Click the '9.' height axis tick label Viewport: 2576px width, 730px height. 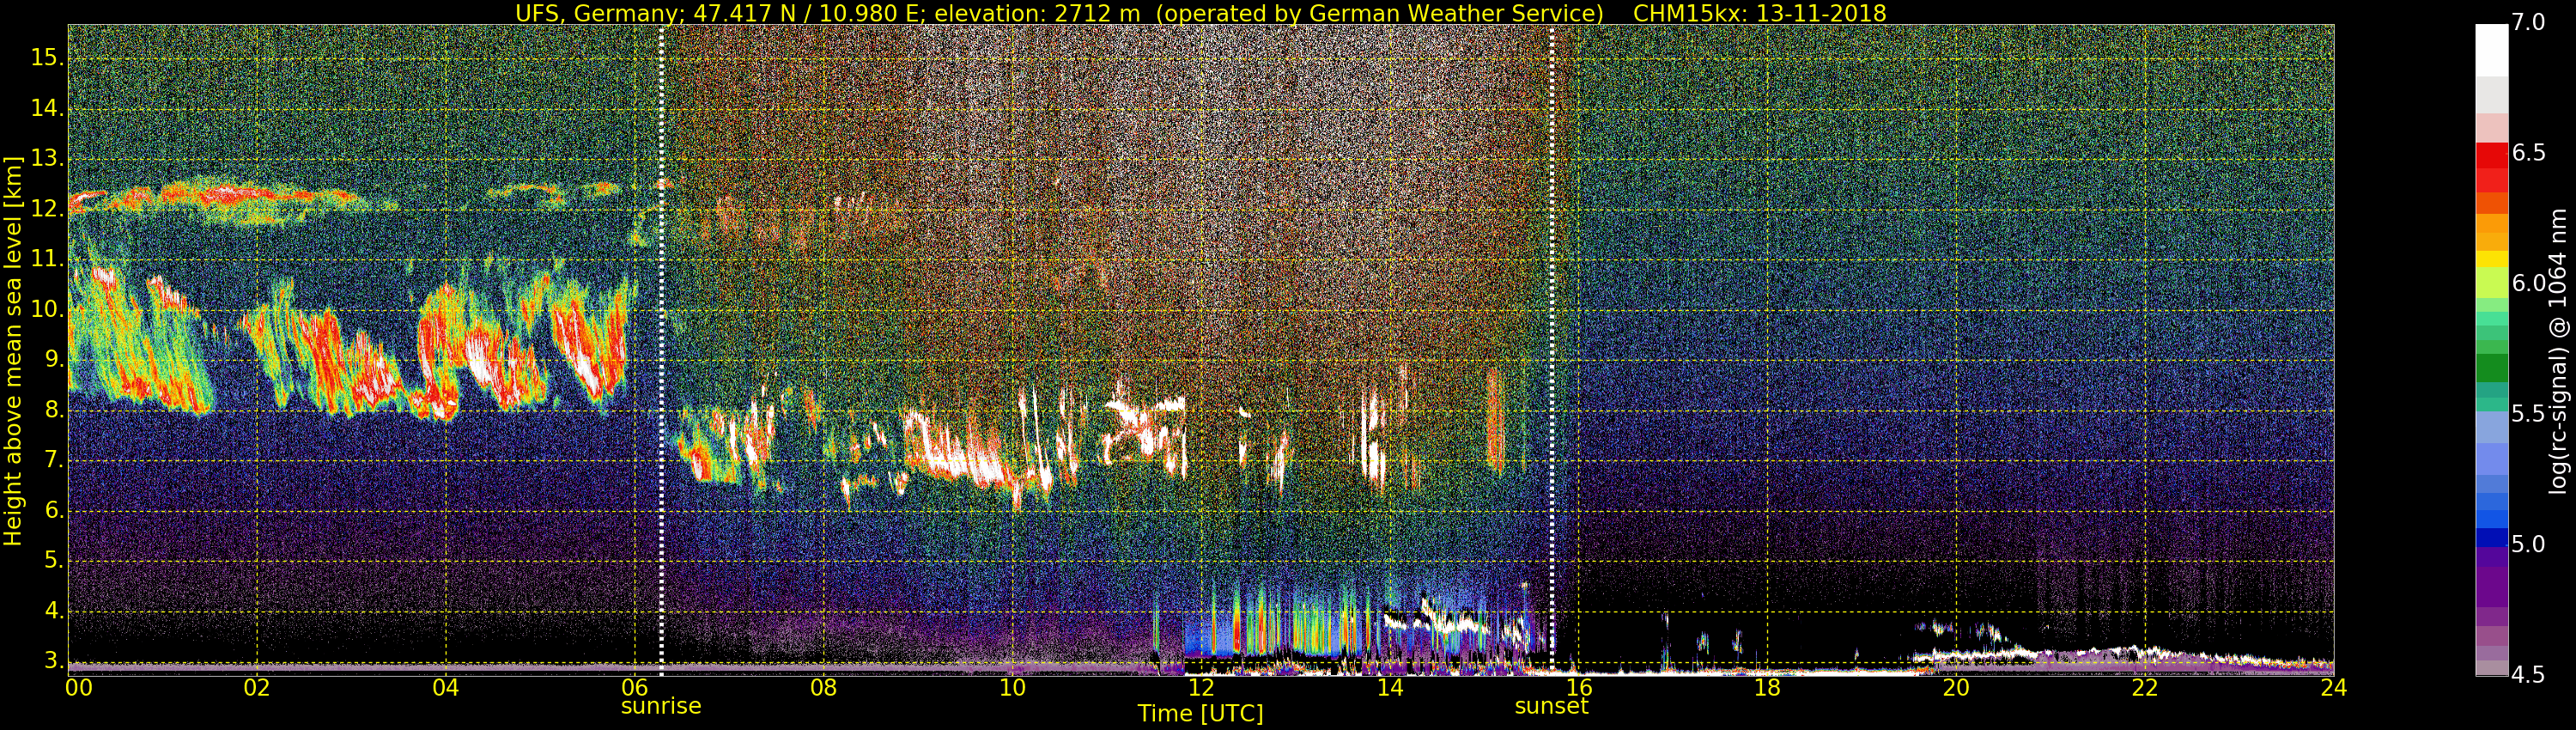click(x=53, y=360)
